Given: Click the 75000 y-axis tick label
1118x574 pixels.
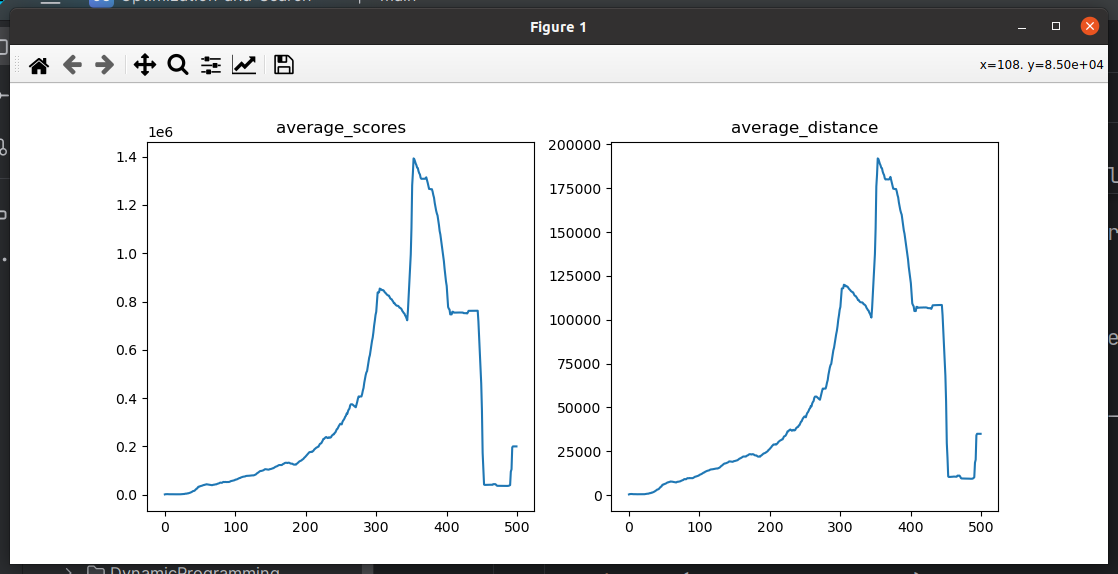Looking at the screenshot, I should coord(580,364).
